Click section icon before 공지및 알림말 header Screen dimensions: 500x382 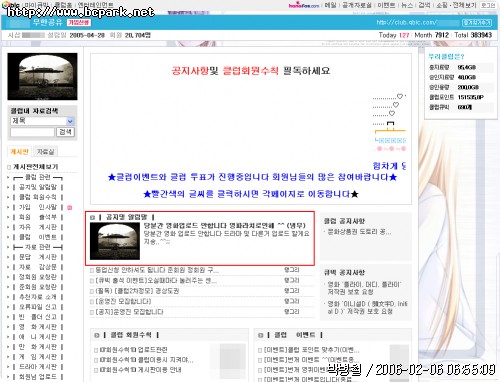coord(92,217)
